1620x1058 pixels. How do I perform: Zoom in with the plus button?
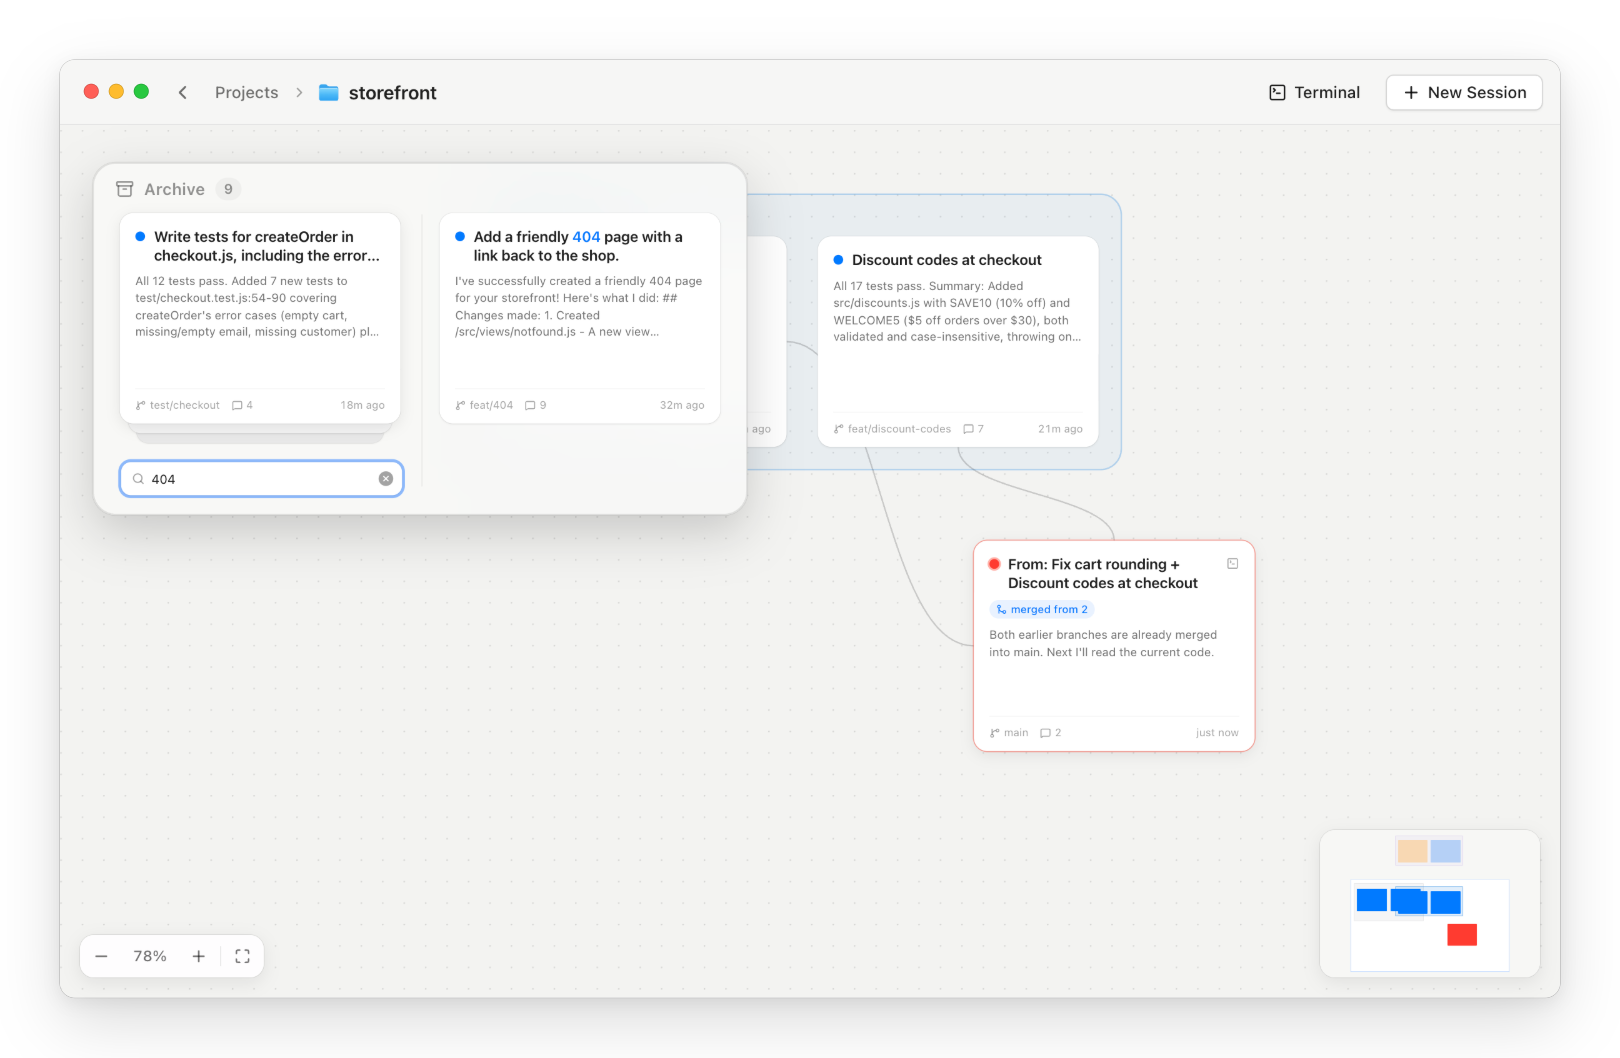point(198,956)
